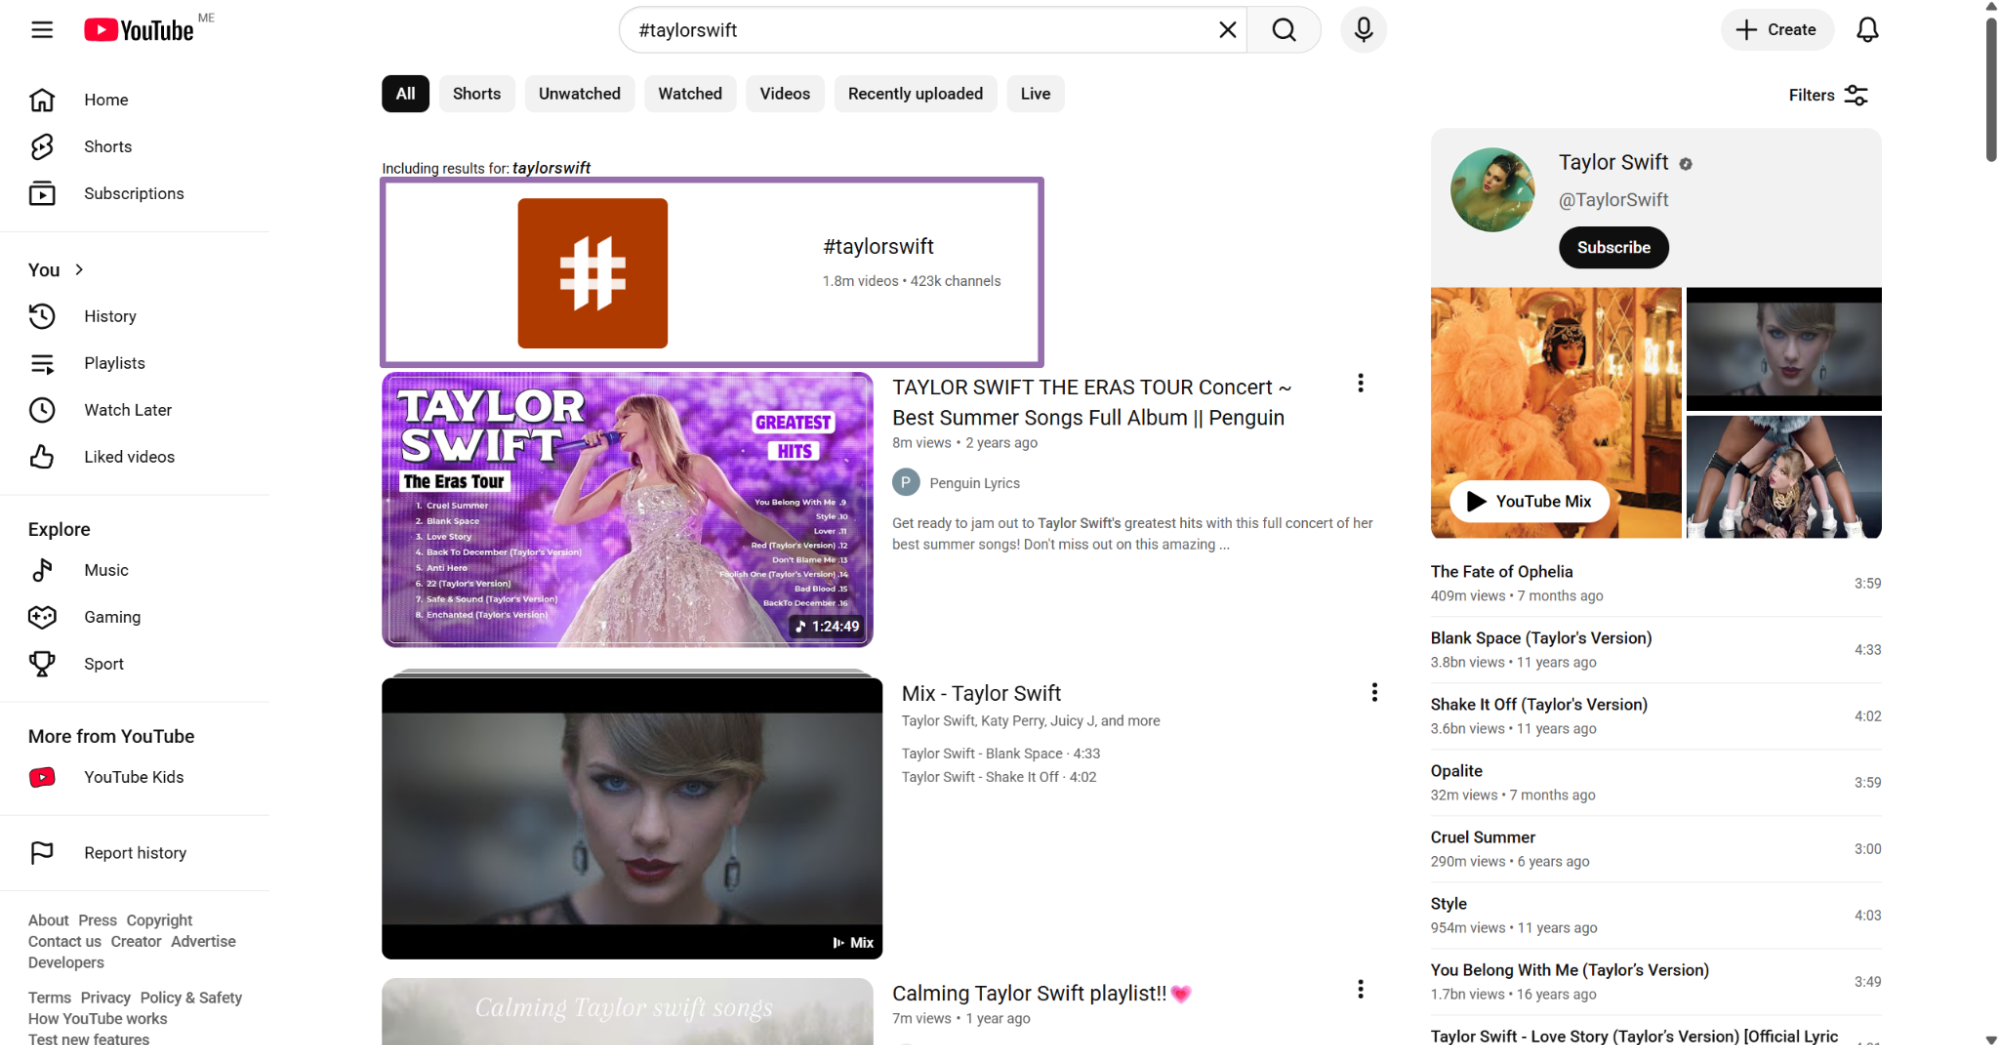The image size is (1999, 1046).
Task: Select the Shorts filter chip
Action: coord(477,94)
